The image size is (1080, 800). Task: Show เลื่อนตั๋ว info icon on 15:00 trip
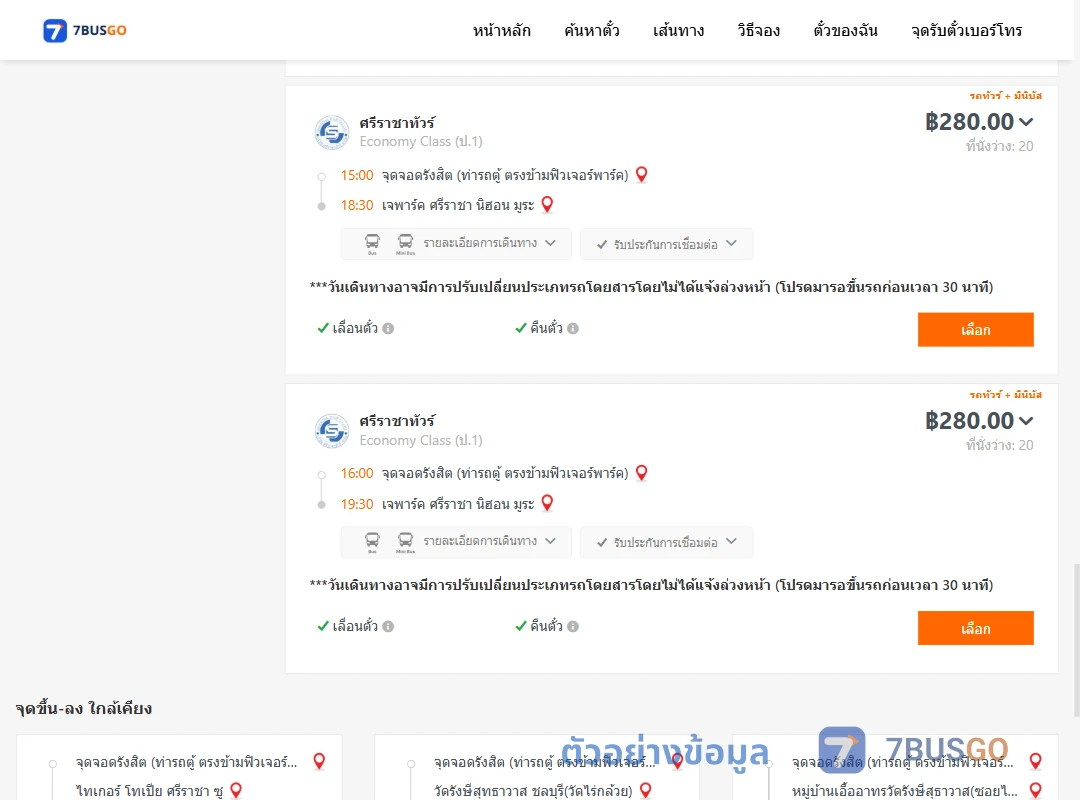coord(388,329)
